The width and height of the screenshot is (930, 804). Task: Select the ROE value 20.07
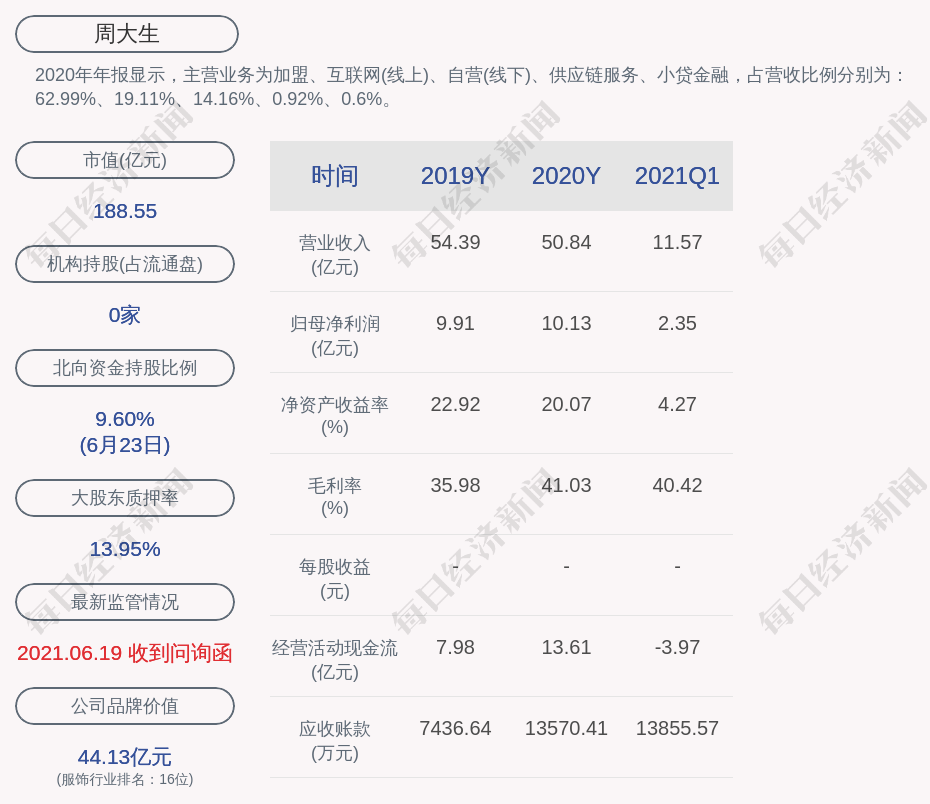tap(566, 404)
